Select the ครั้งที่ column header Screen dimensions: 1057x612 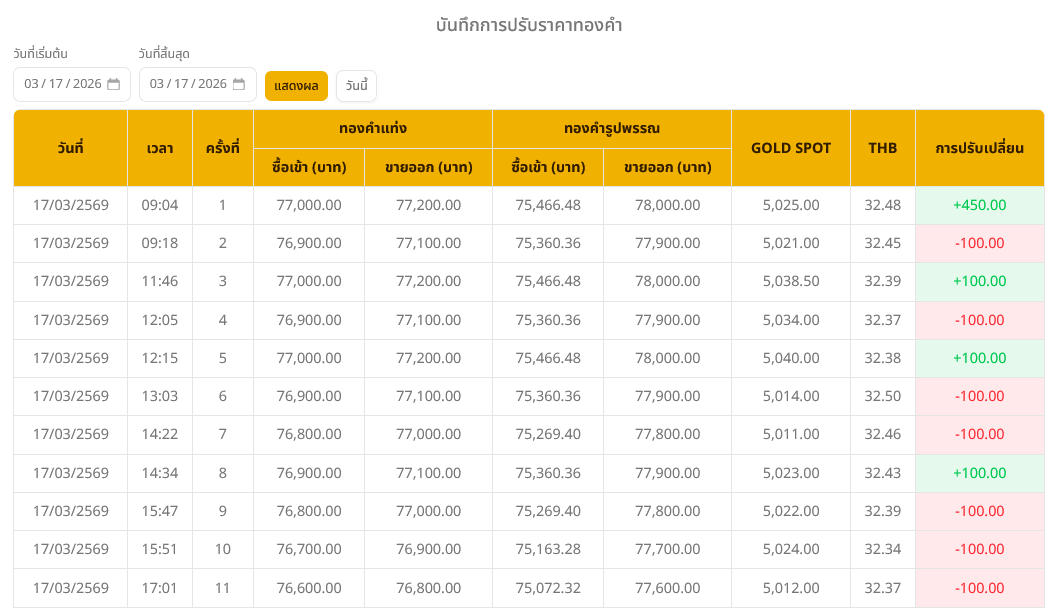222,148
